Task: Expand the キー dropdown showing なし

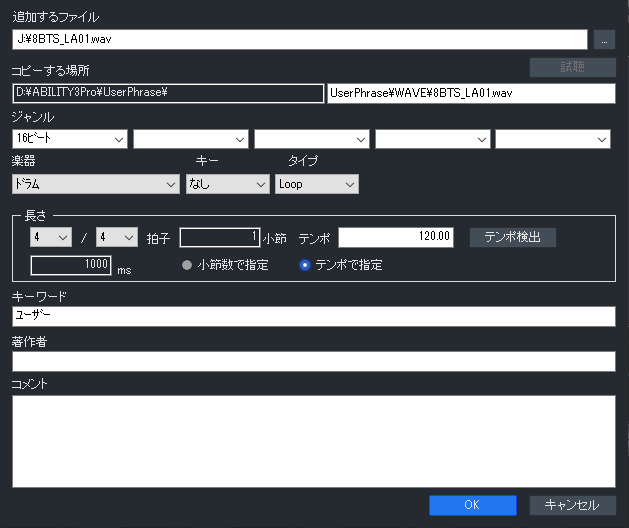Action: (x=228, y=184)
